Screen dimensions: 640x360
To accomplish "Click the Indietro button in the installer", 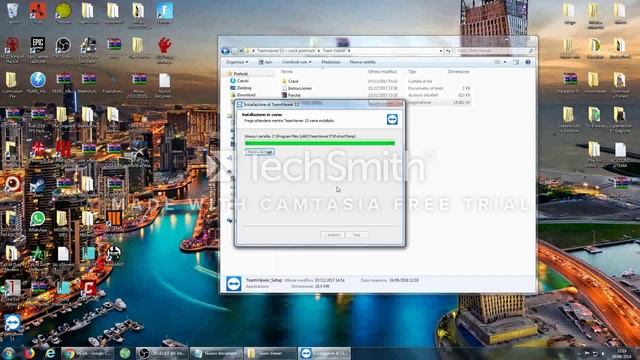I will click(333, 235).
